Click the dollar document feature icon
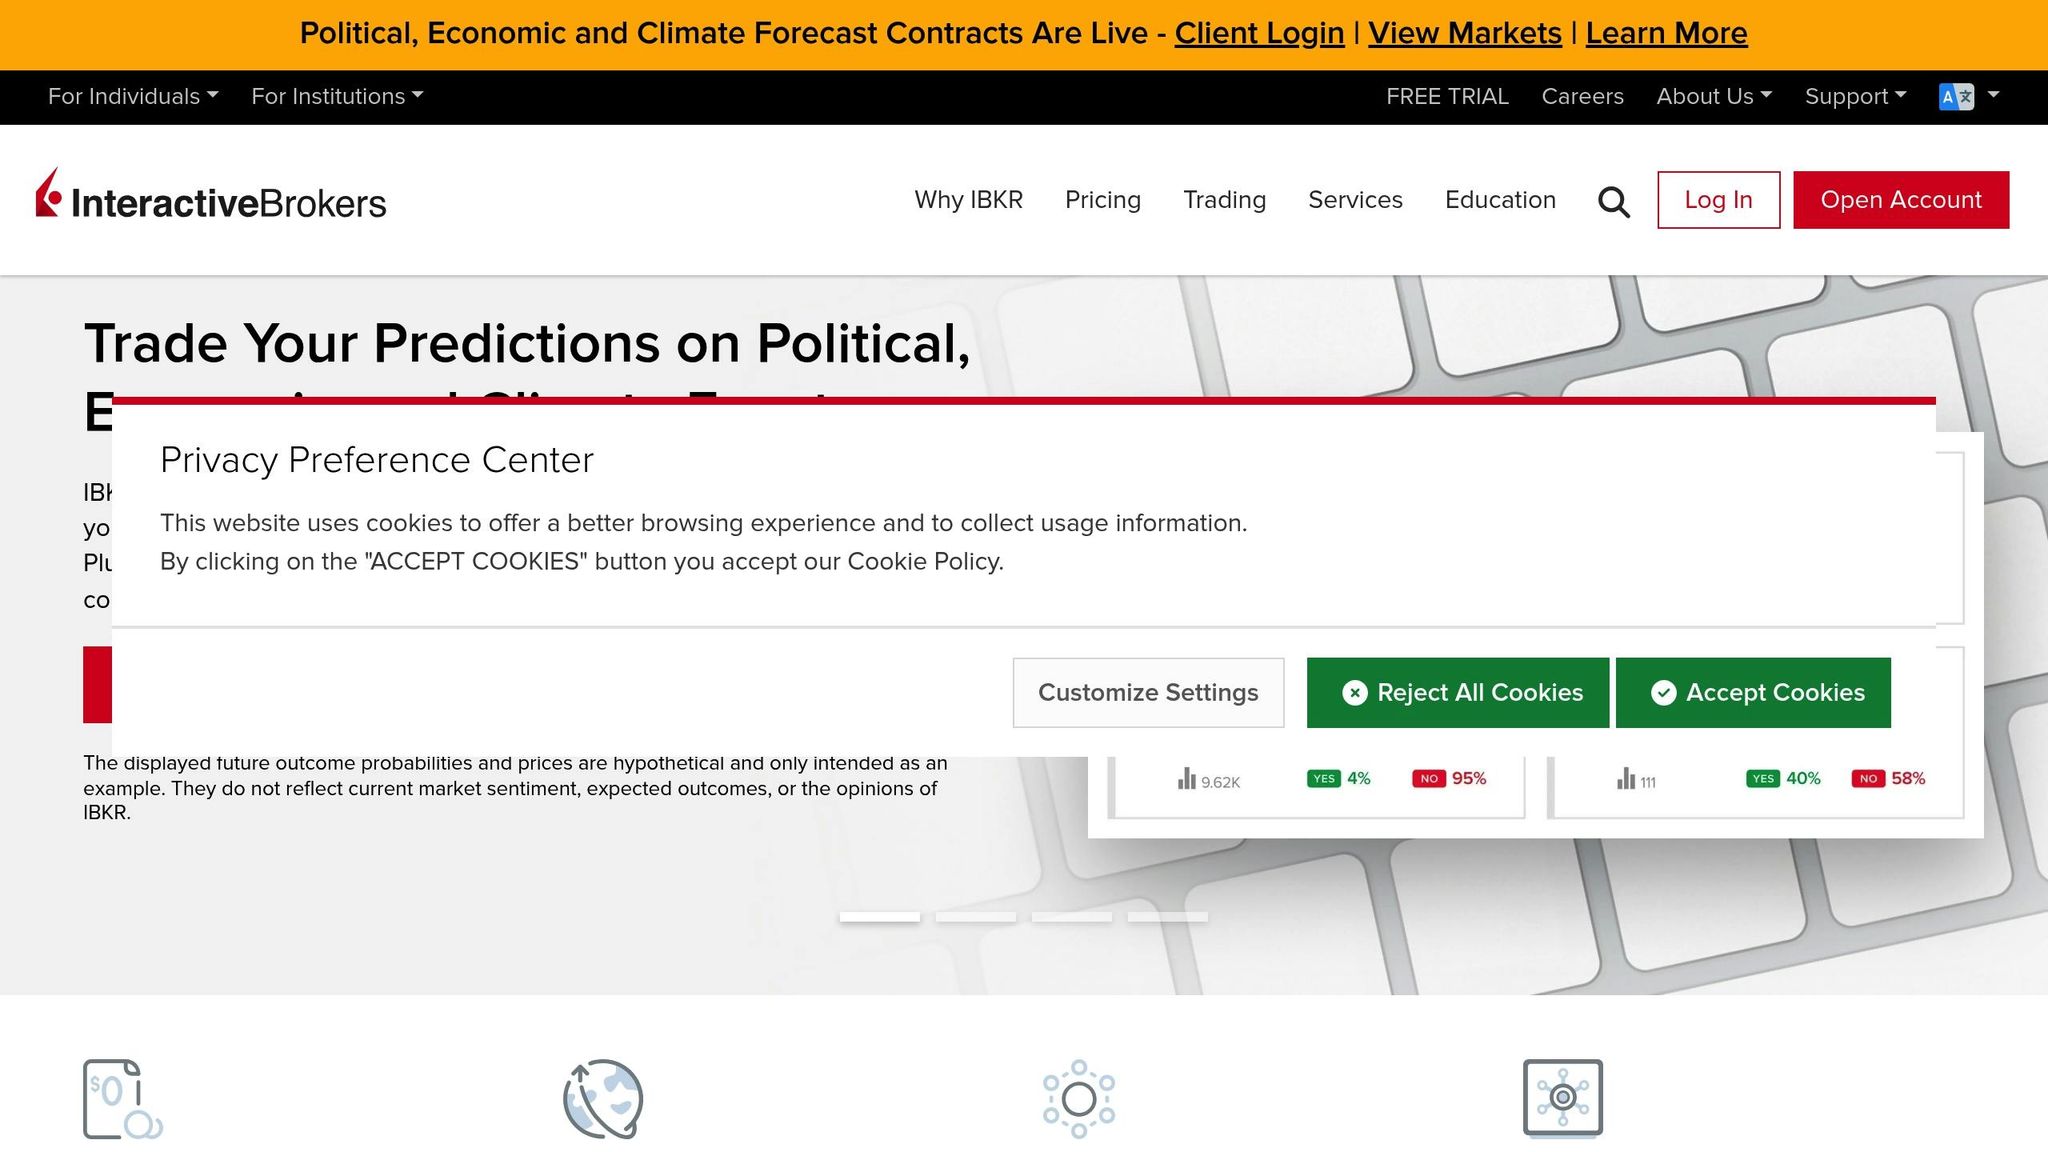Image resolution: width=2048 pixels, height=1152 pixels. coord(122,1098)
